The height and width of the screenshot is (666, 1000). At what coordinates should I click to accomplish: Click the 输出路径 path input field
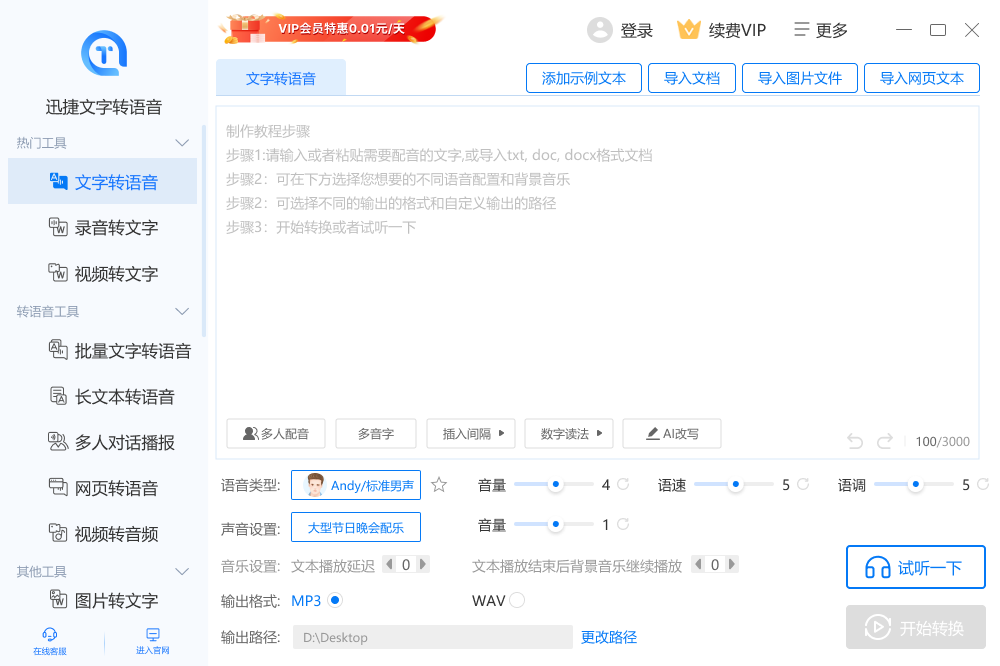[432, 637]
